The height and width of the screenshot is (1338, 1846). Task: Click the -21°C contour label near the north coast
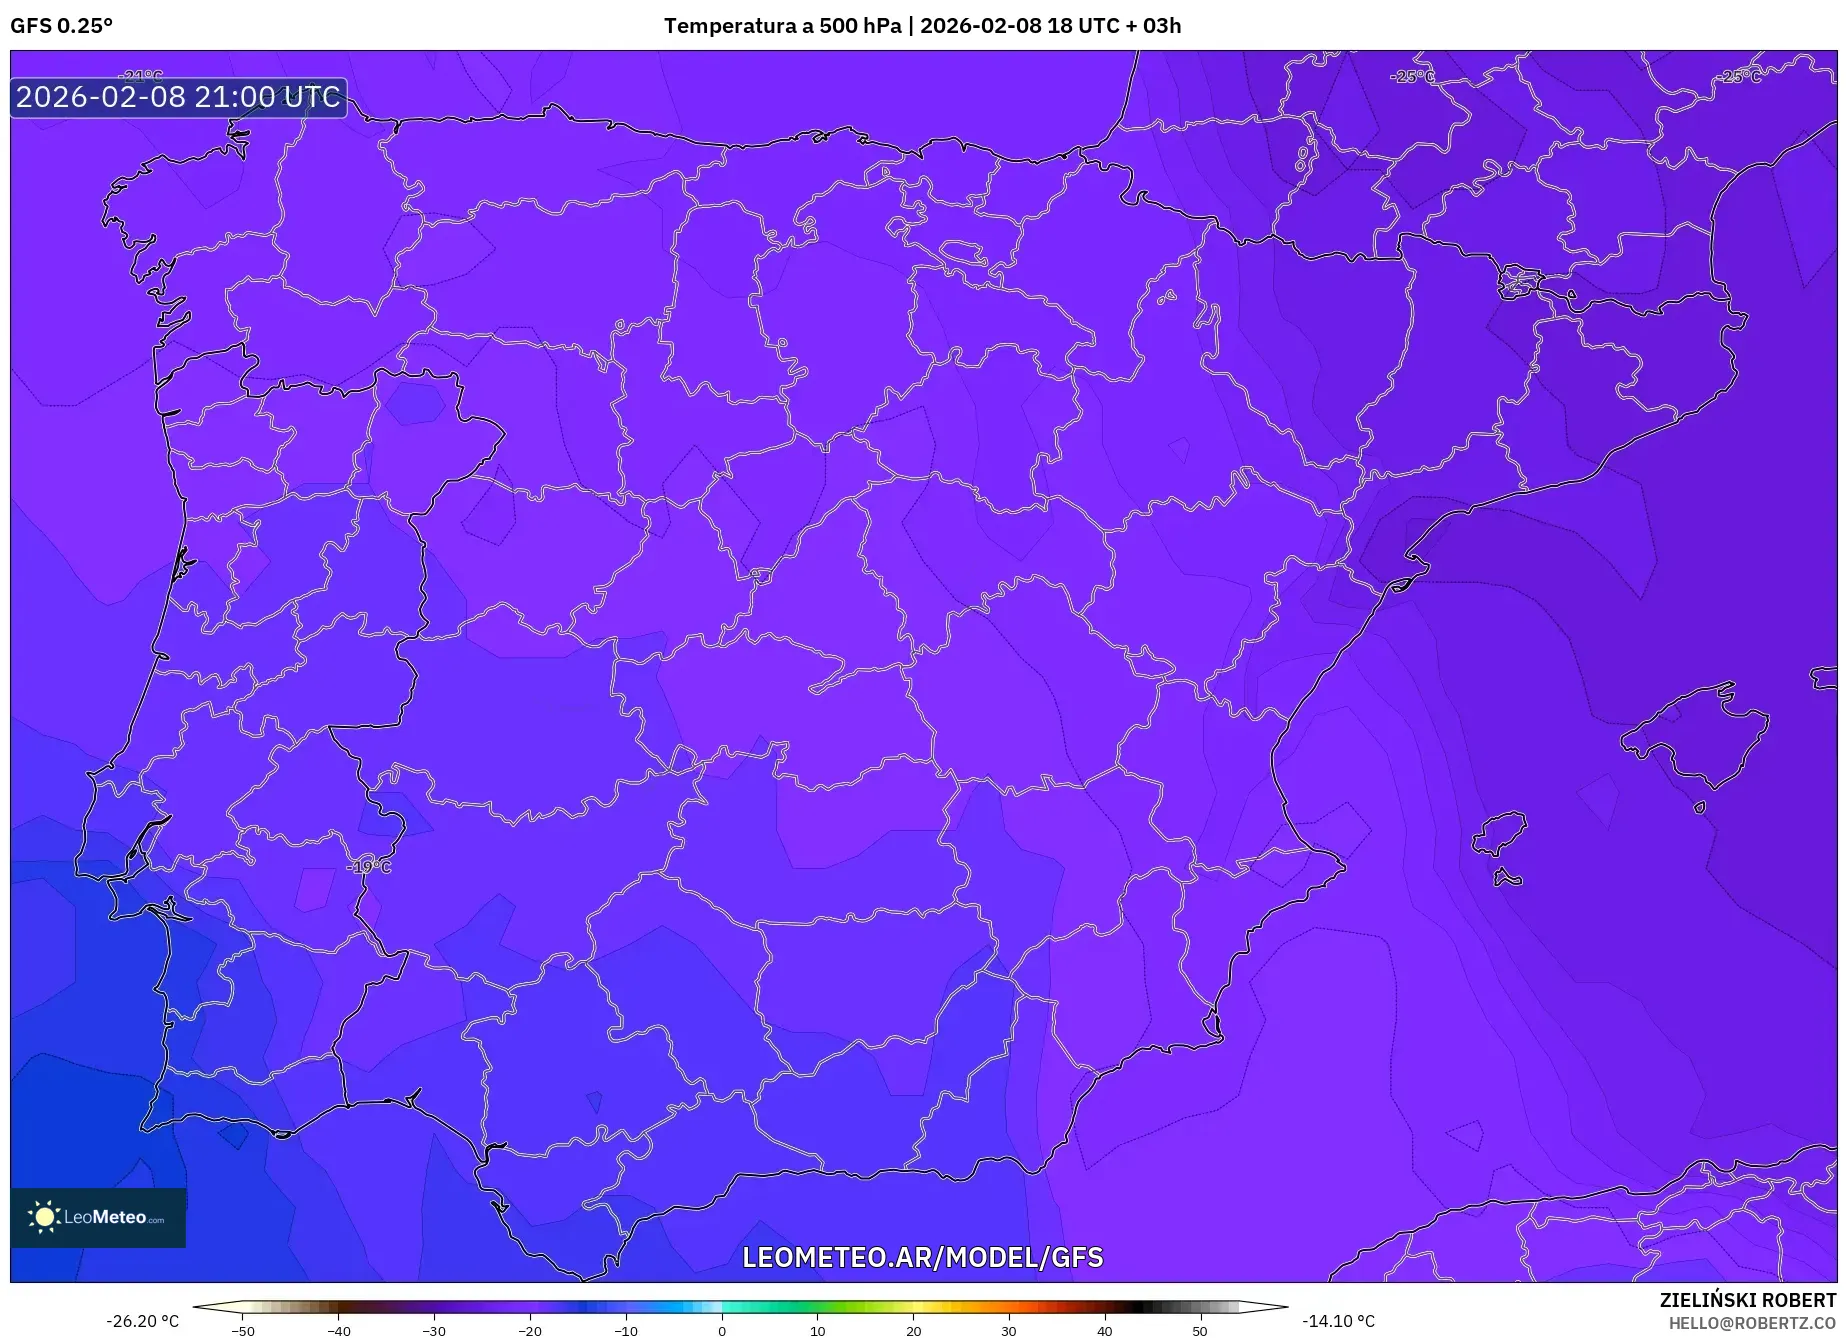(x=141, y=76)
